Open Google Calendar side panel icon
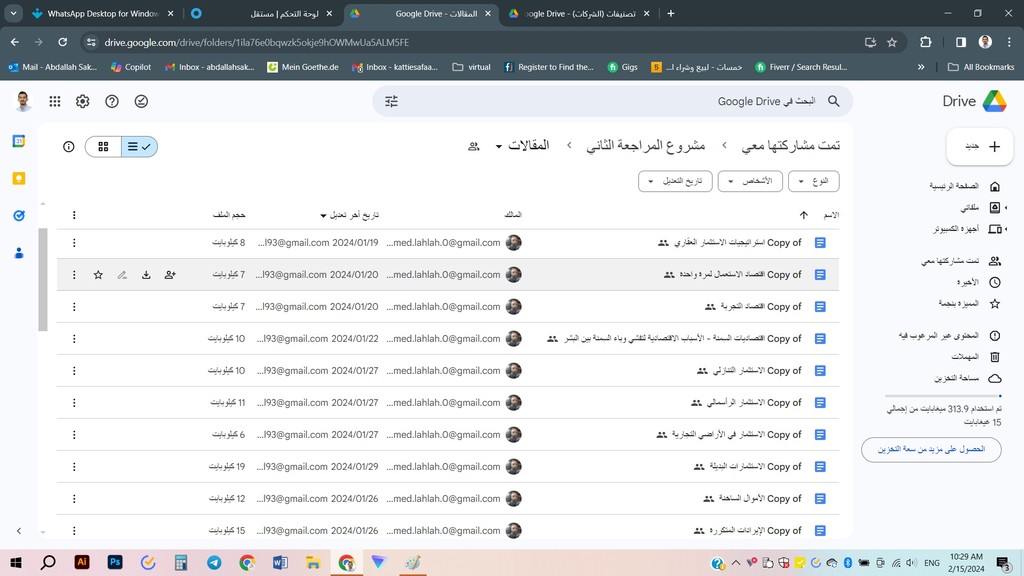The image size is (1024, 576). pos(19,141)
